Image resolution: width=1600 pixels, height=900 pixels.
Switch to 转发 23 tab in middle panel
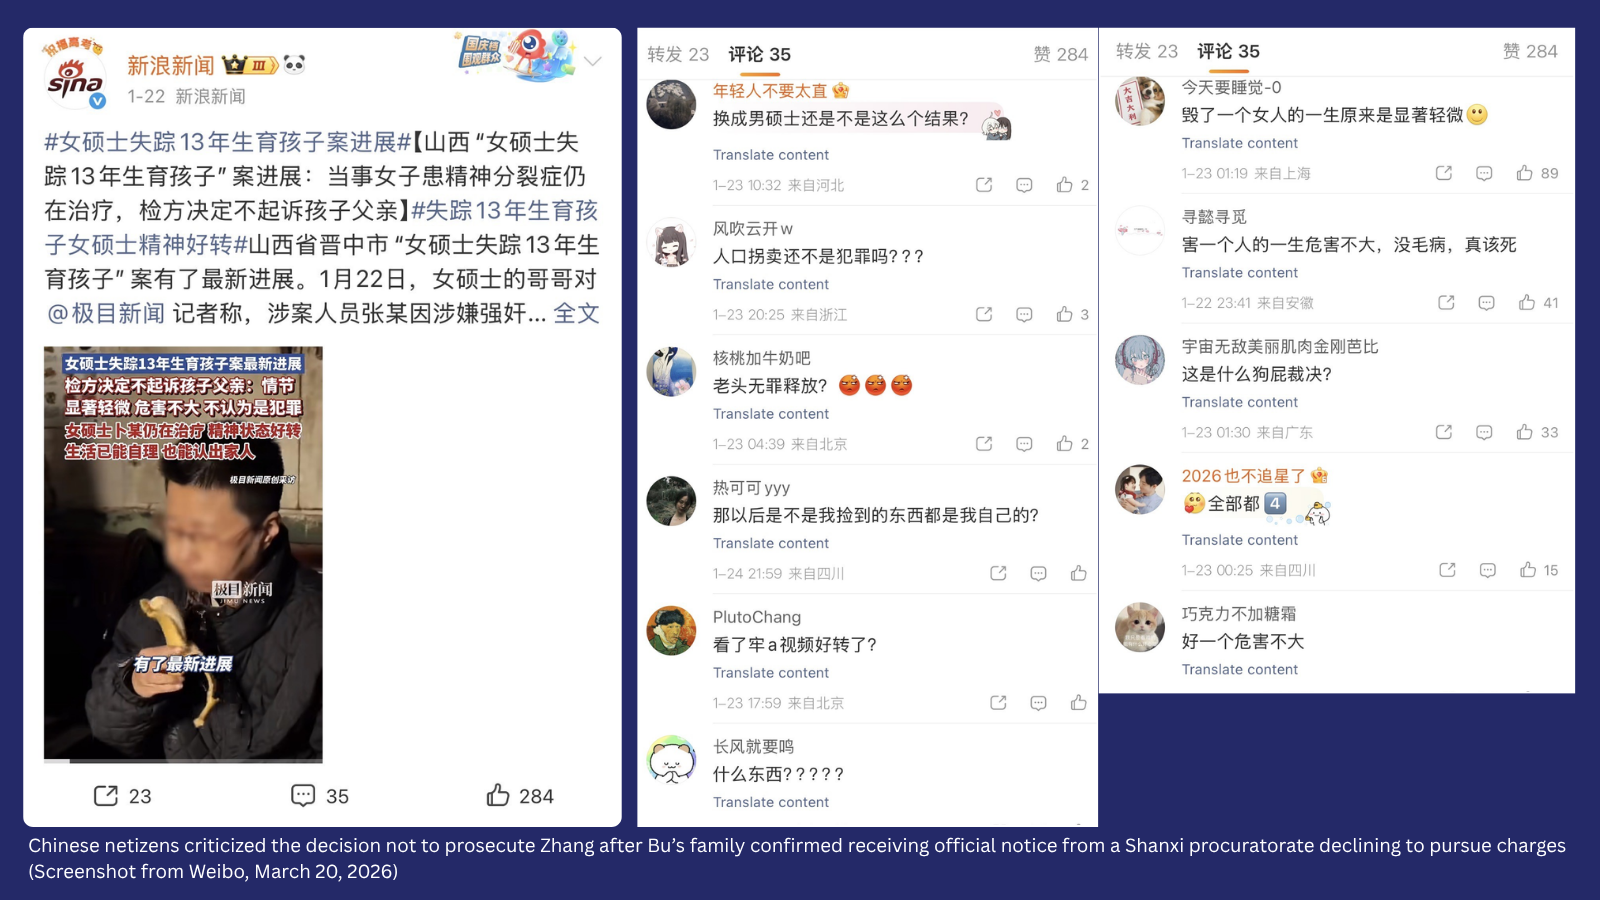pyautogui.click(x=678, y=54)
